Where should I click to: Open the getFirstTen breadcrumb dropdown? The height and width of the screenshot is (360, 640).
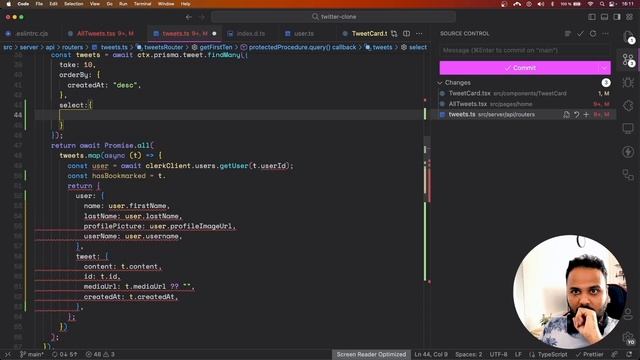(x=212, y=47)
